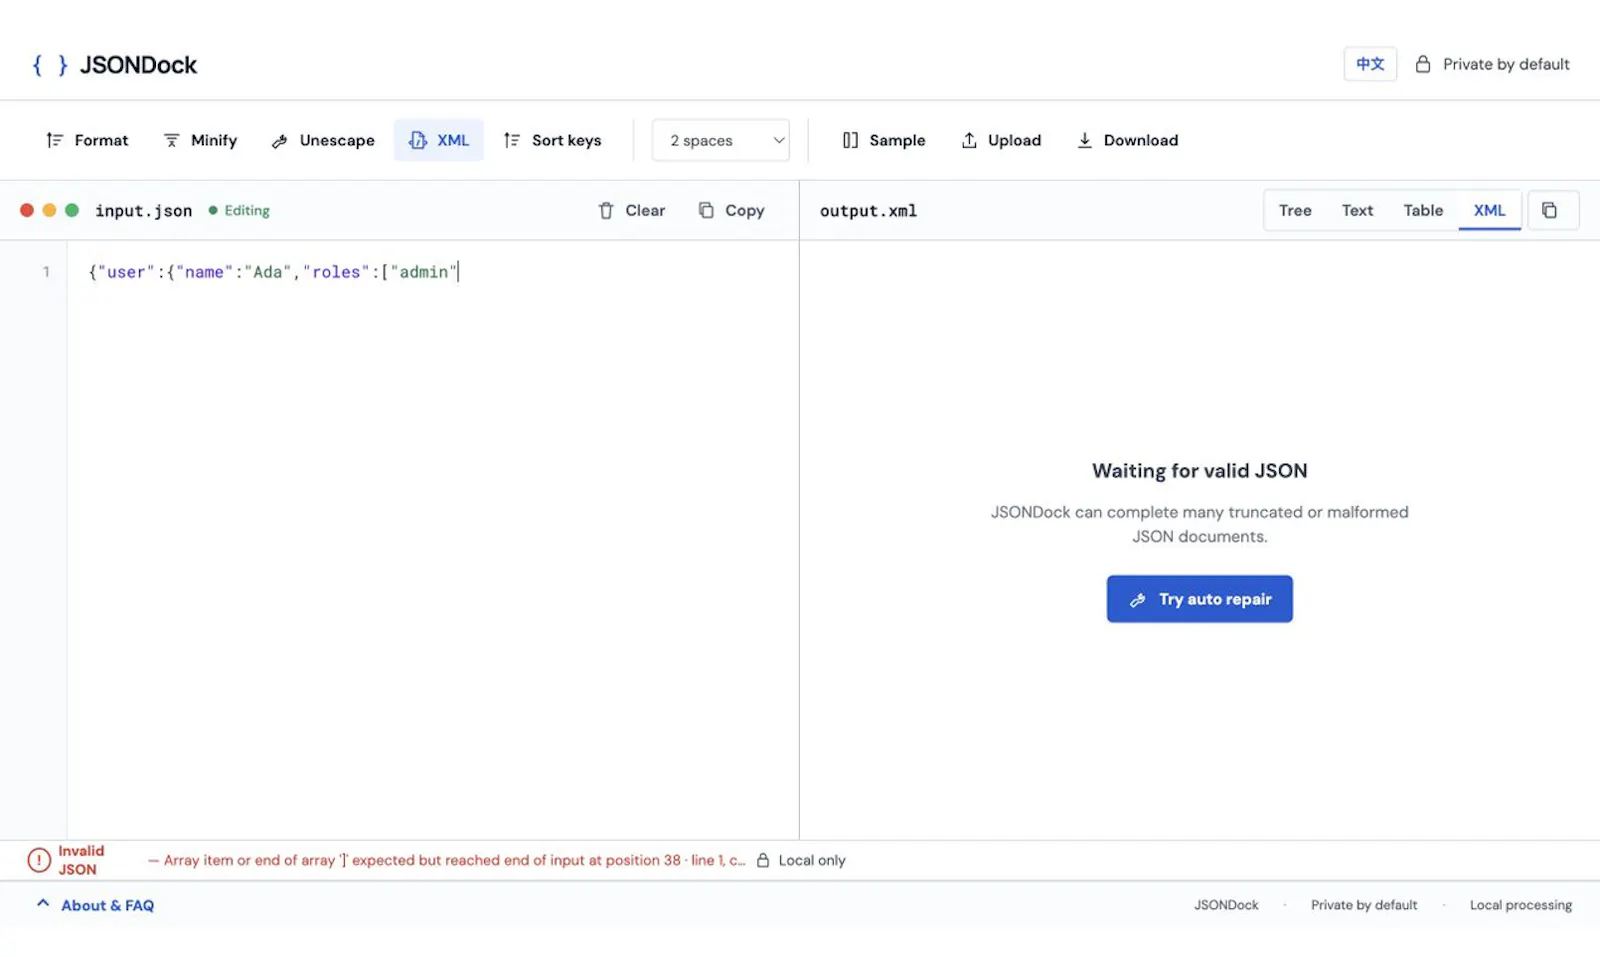The image size is (1600, 957).
Task: Switch output to Table view
Action: click(x=1423, y=210)
